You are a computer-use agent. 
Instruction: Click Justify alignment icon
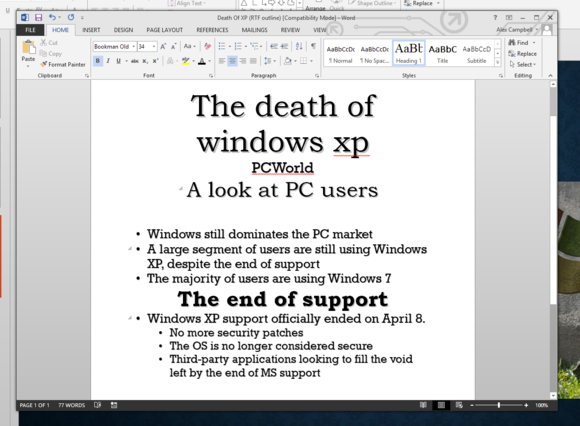[253, 61]
